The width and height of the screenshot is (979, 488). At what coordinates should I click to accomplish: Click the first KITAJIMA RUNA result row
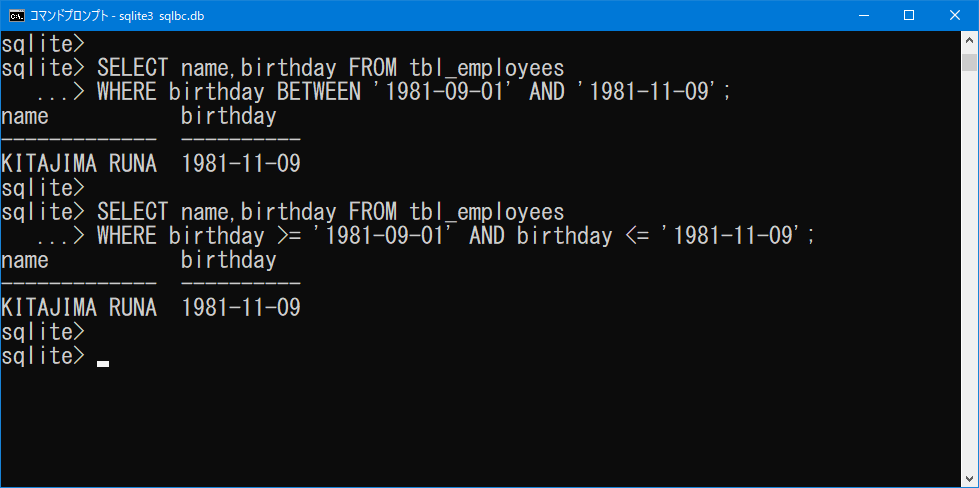click(150, 164)
